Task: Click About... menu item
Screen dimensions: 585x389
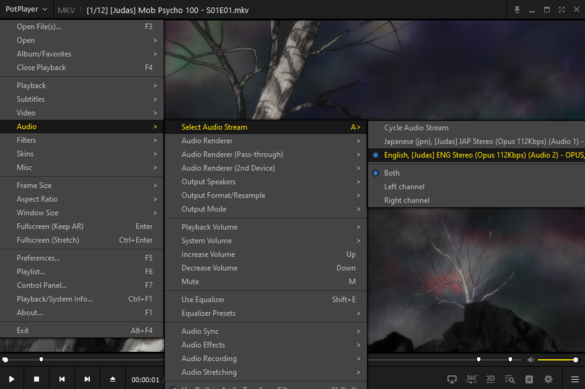Action: (82, 313)
